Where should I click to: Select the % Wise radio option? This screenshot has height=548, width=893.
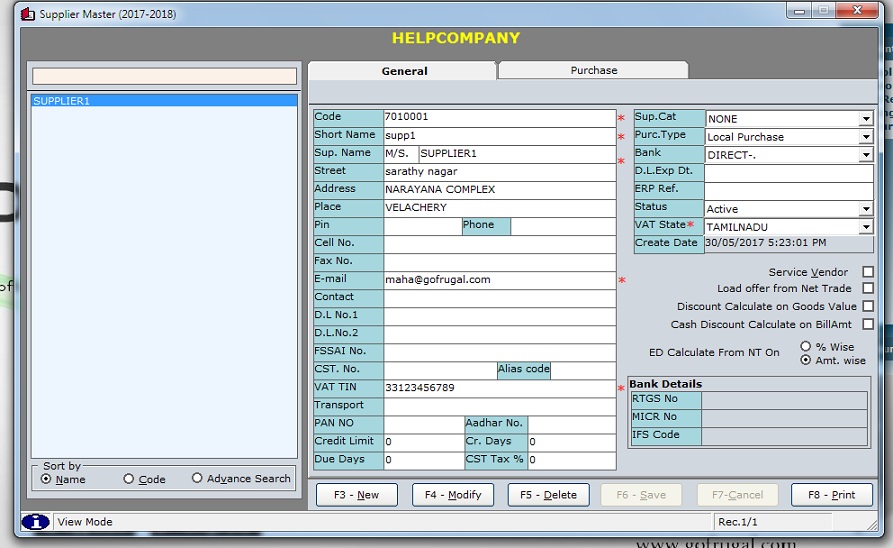806,347
